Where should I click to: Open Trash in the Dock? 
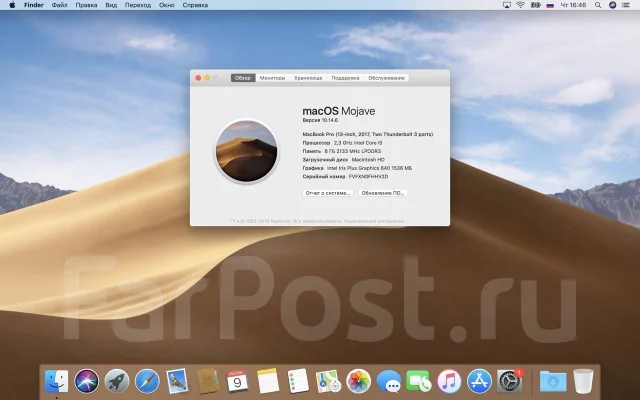[x=583, y=381]
